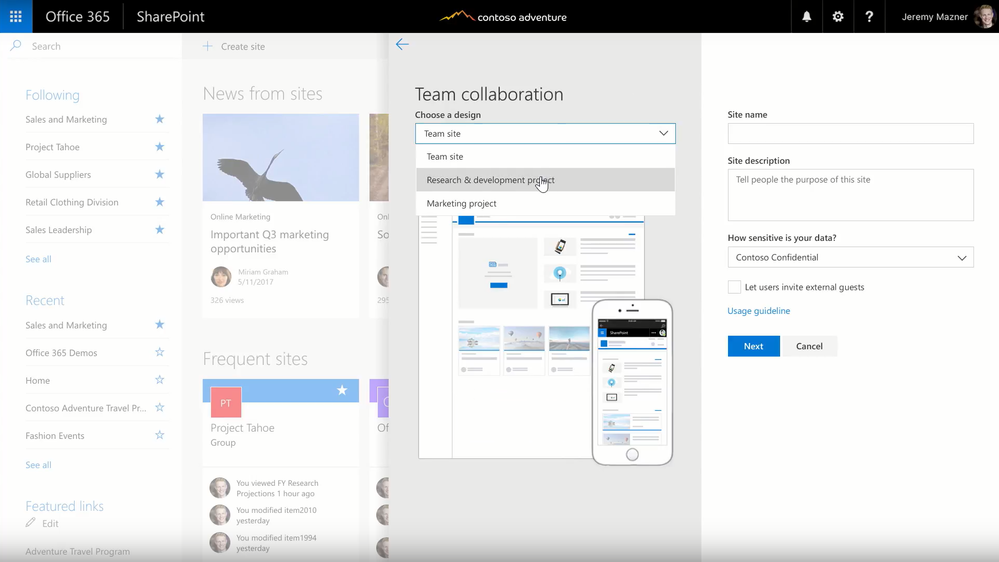The width and height of the screenshot is (999, 562).
Task: Click Create site
Action: (x=243, y=47)
